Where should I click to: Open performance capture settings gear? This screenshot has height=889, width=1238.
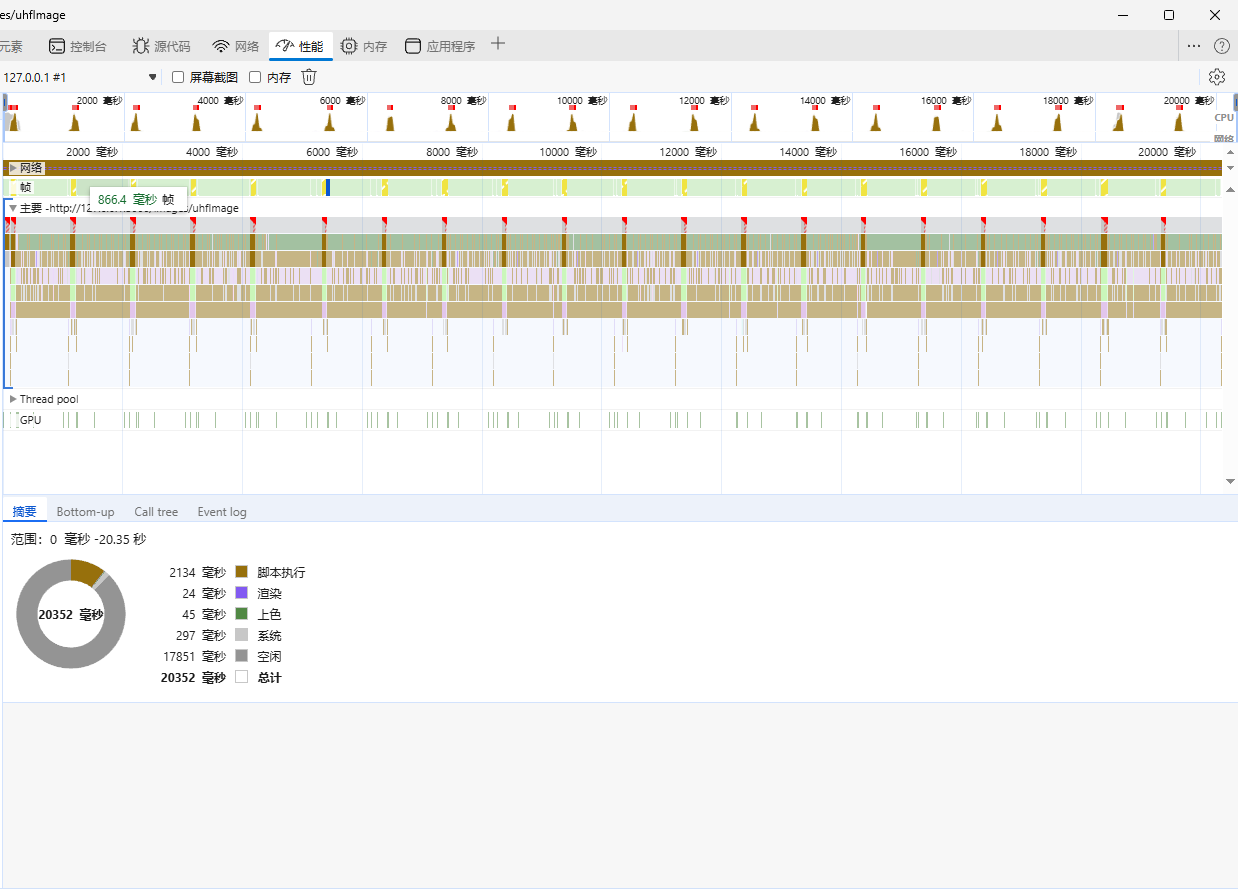pos(1216,77)
